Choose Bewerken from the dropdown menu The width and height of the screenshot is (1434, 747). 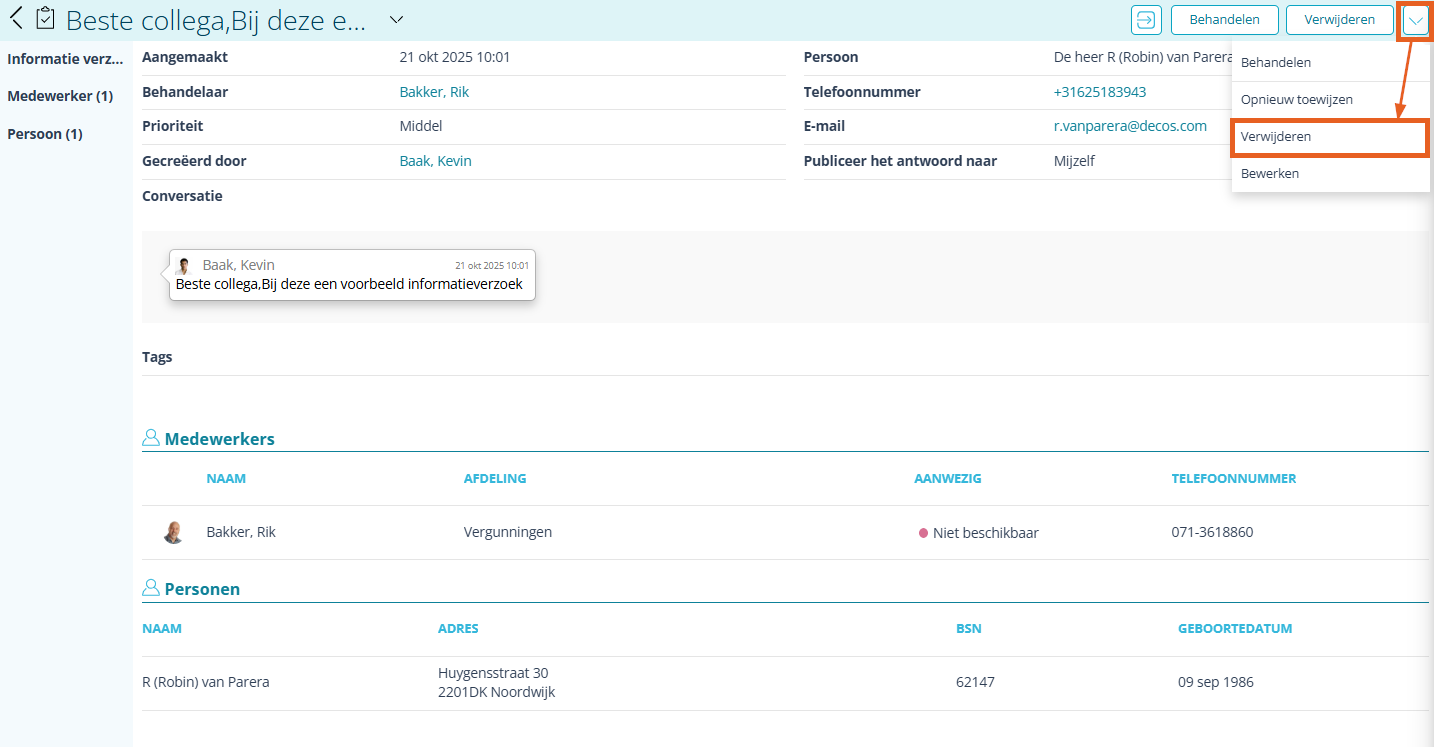(1269, 173)
